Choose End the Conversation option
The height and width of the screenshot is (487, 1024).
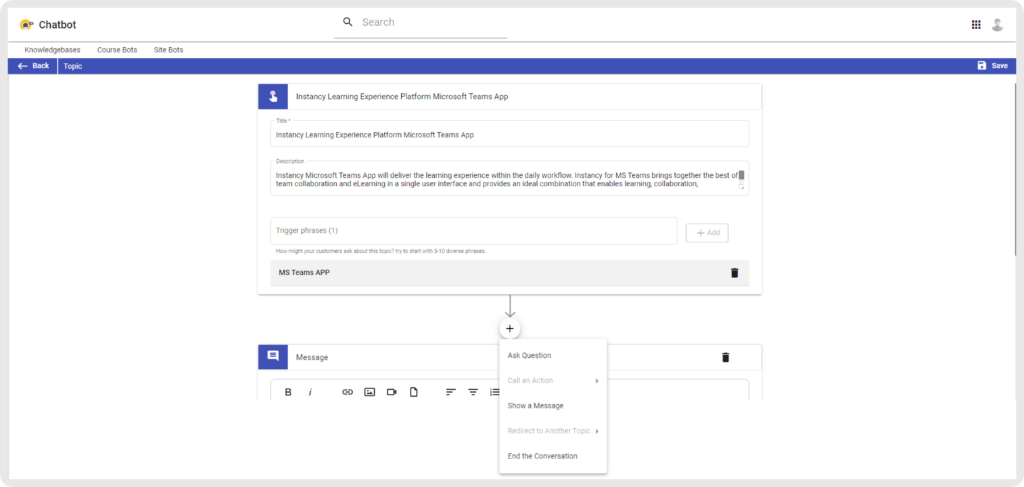[x=543, y=456]
